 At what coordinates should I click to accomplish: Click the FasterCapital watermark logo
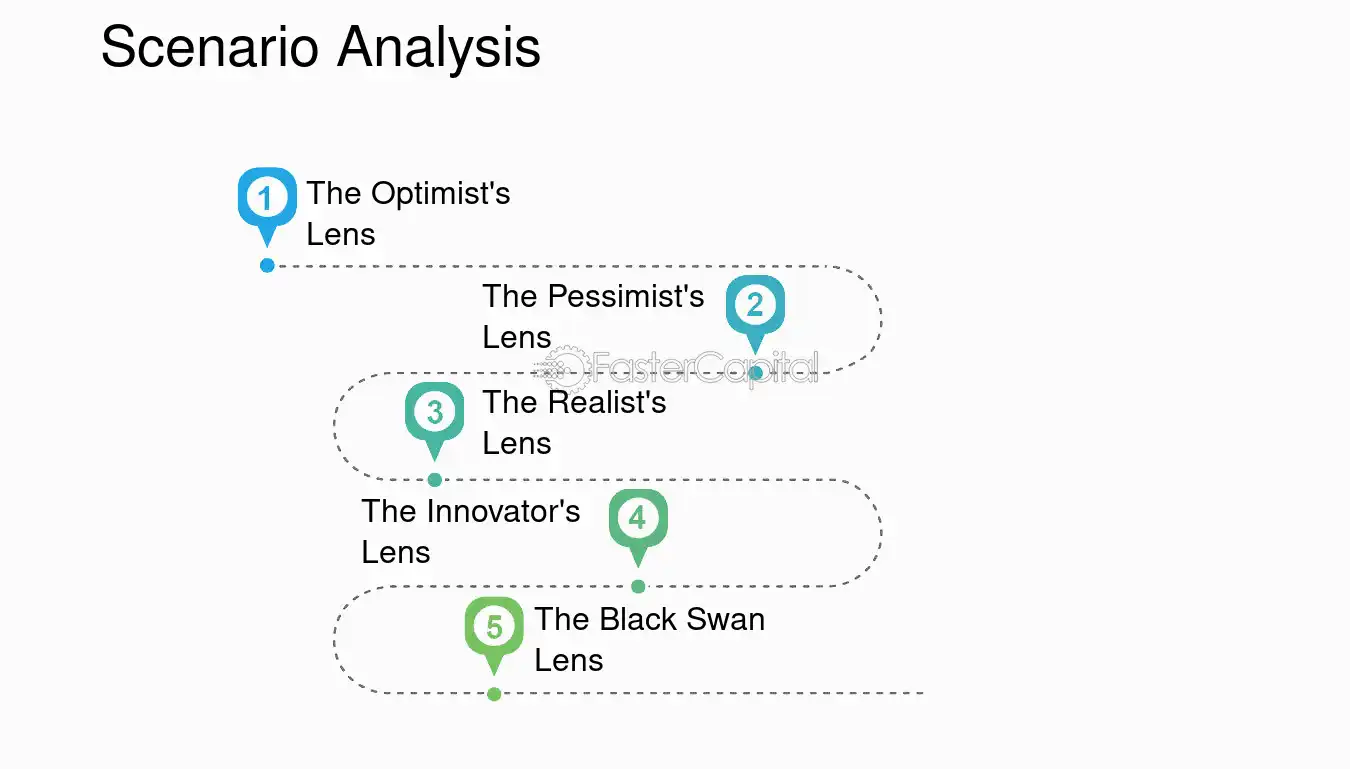[677, 369]
